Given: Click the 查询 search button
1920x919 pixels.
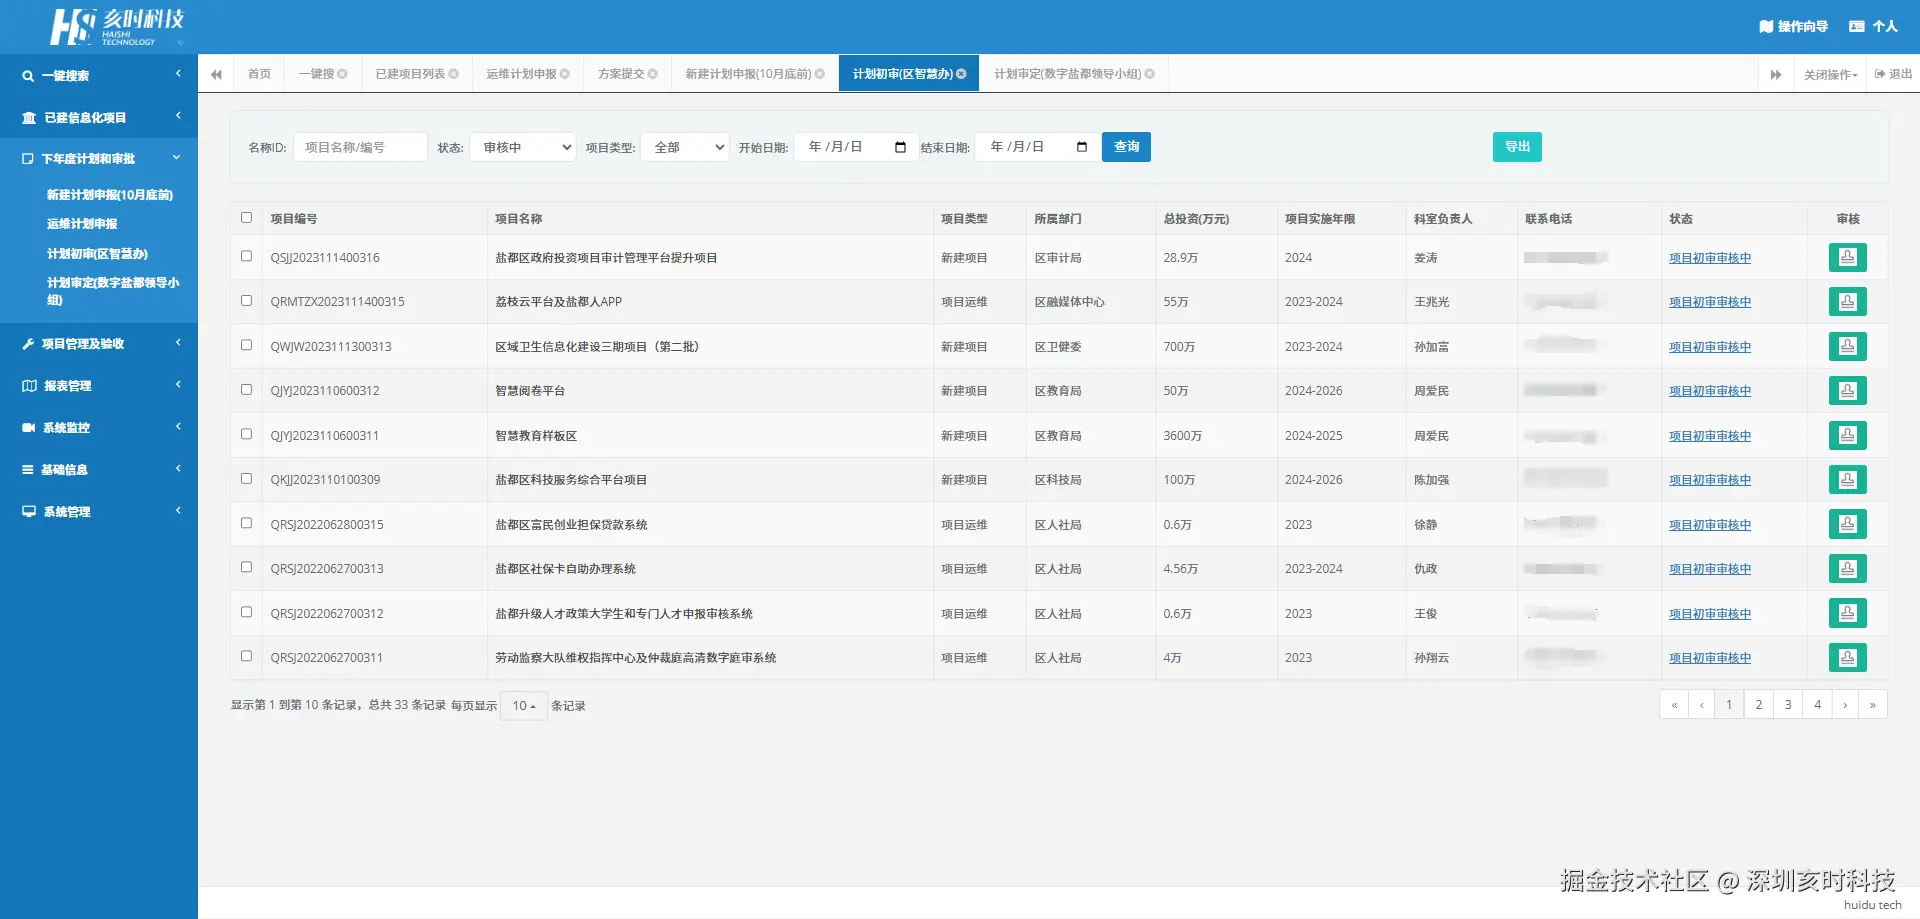Looking at the screenshot, I should 1126,147.
